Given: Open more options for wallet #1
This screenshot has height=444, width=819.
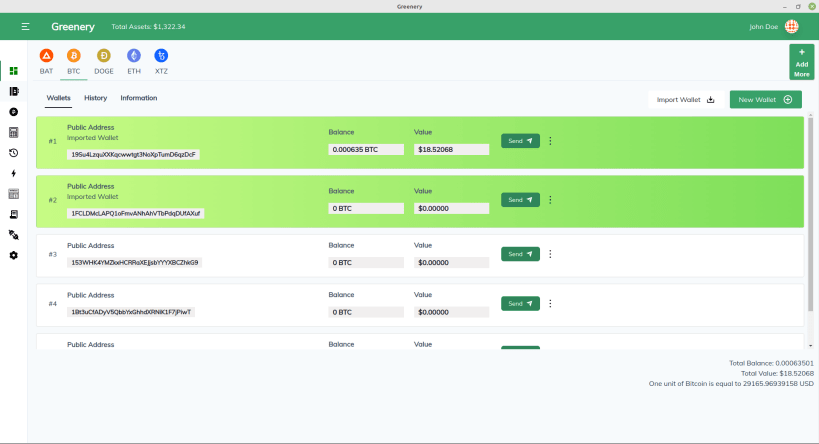Looking at the screenshot, I should 550,141.
